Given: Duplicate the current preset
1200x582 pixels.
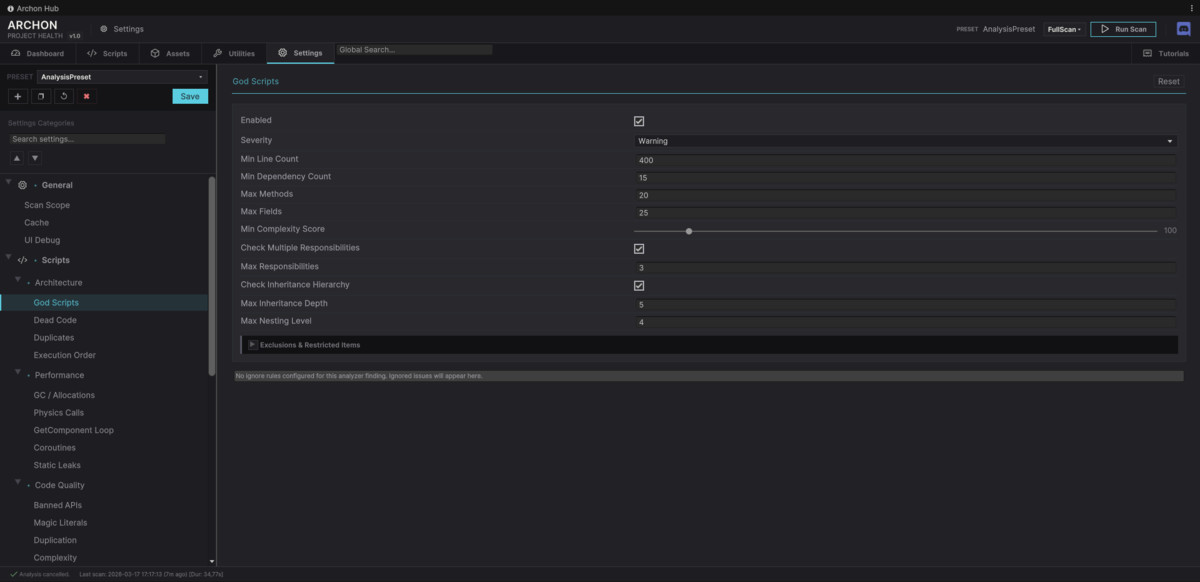Looking at the screenshot, I should [x=41, y=96].
